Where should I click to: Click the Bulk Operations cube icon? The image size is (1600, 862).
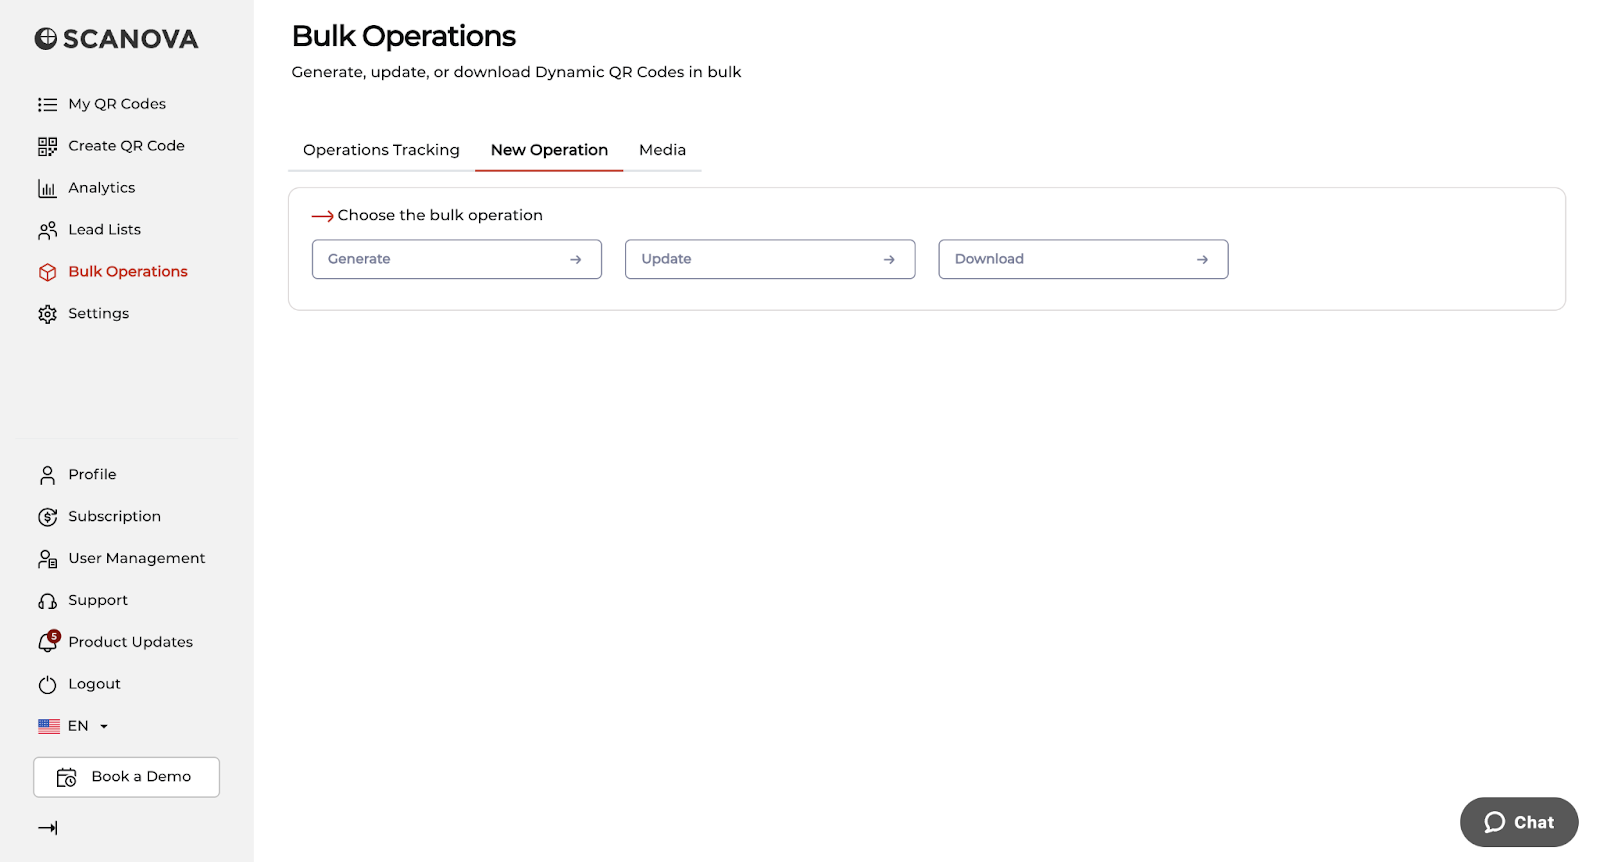click(x=47, y=272)
